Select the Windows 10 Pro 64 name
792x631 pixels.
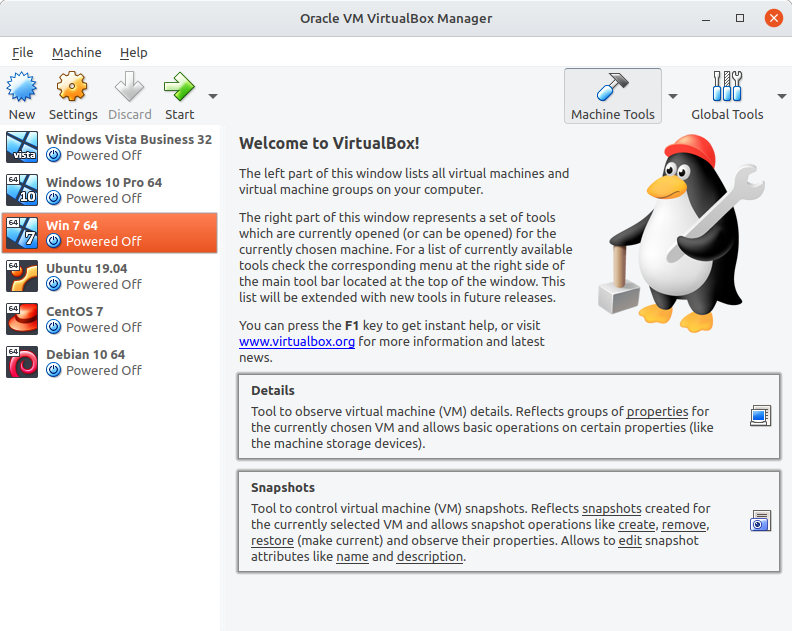coord(104,182)
